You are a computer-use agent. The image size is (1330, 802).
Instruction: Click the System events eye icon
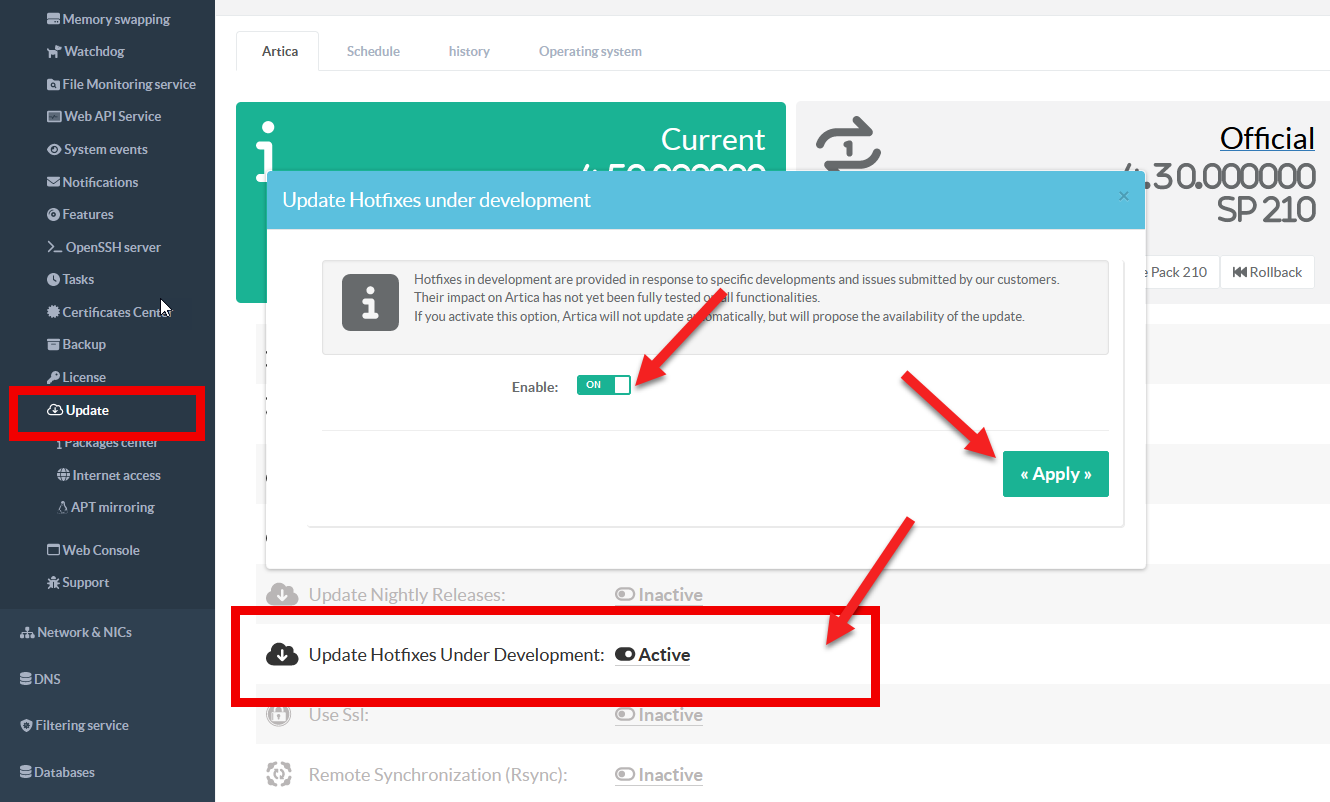55,150
